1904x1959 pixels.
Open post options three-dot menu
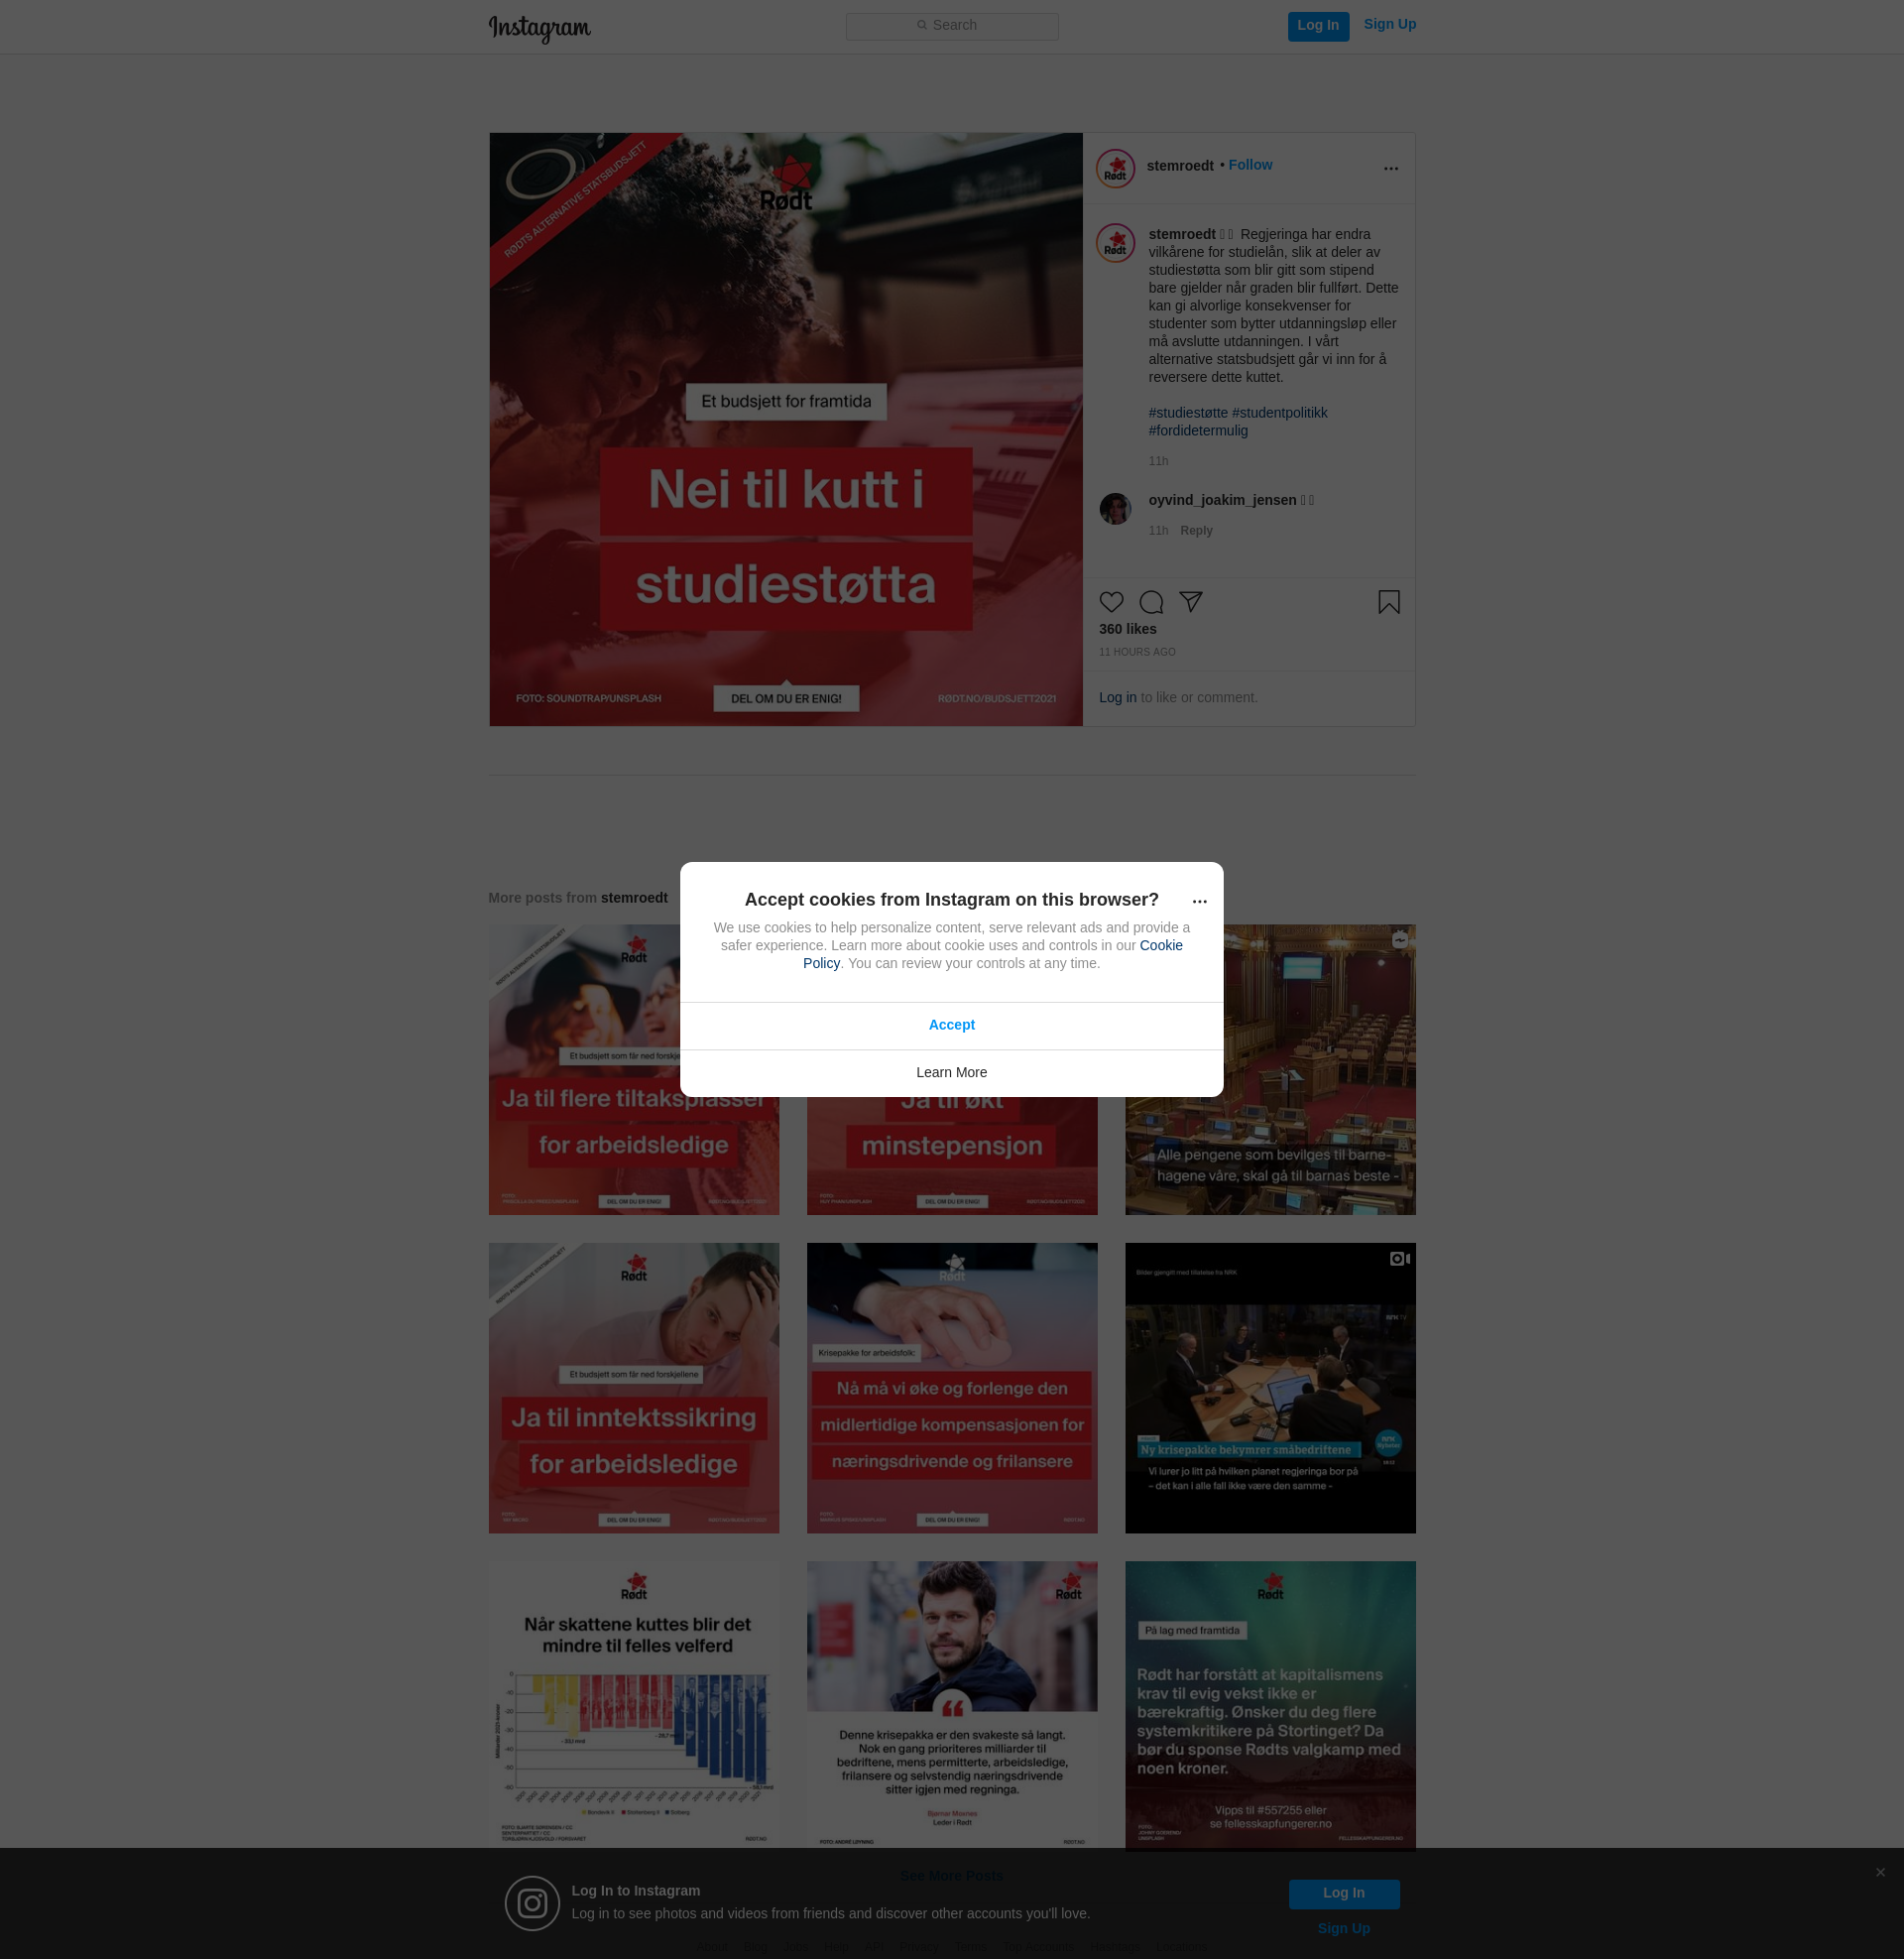[x=1390, y=168]
